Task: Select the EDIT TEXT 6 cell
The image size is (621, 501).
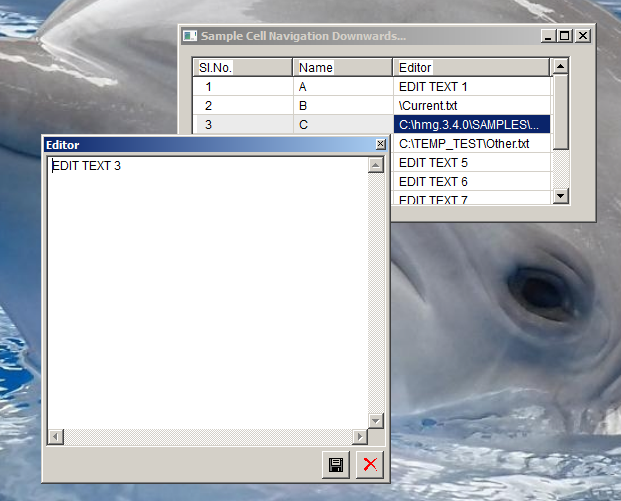Action: click(472, 181)
